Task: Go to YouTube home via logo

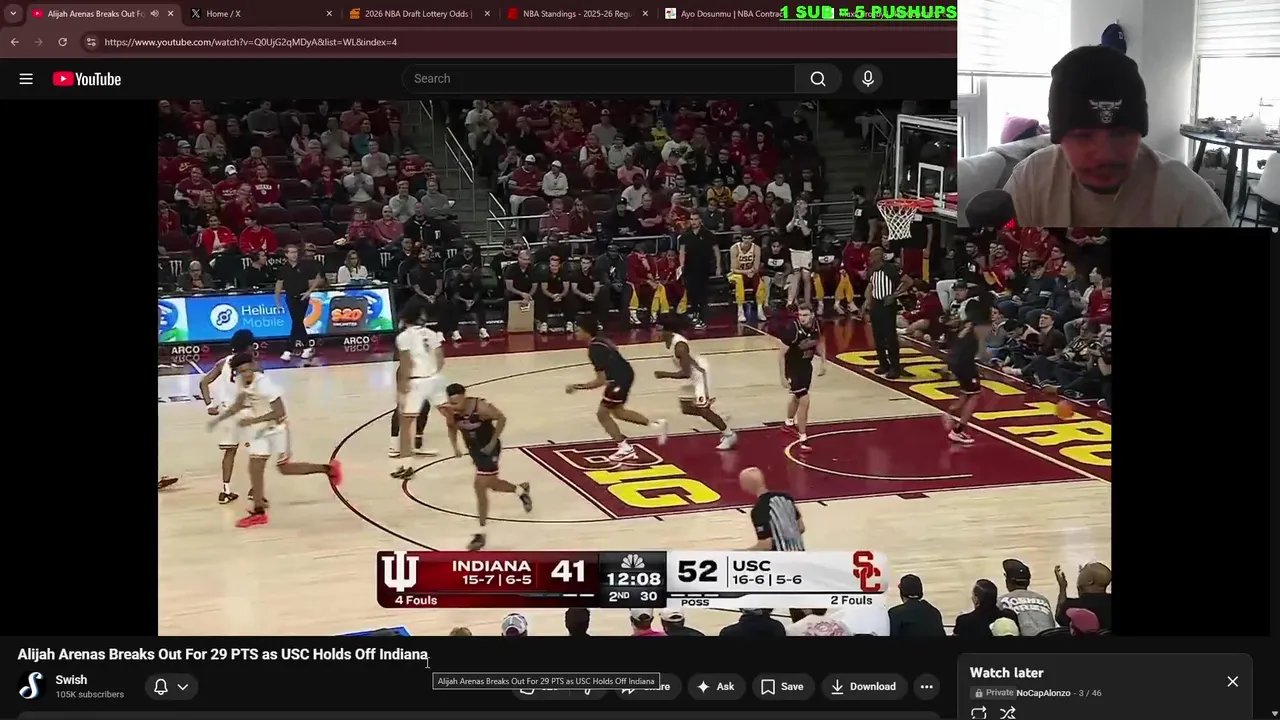Action: pyautogui.click(x=87, y=79)
